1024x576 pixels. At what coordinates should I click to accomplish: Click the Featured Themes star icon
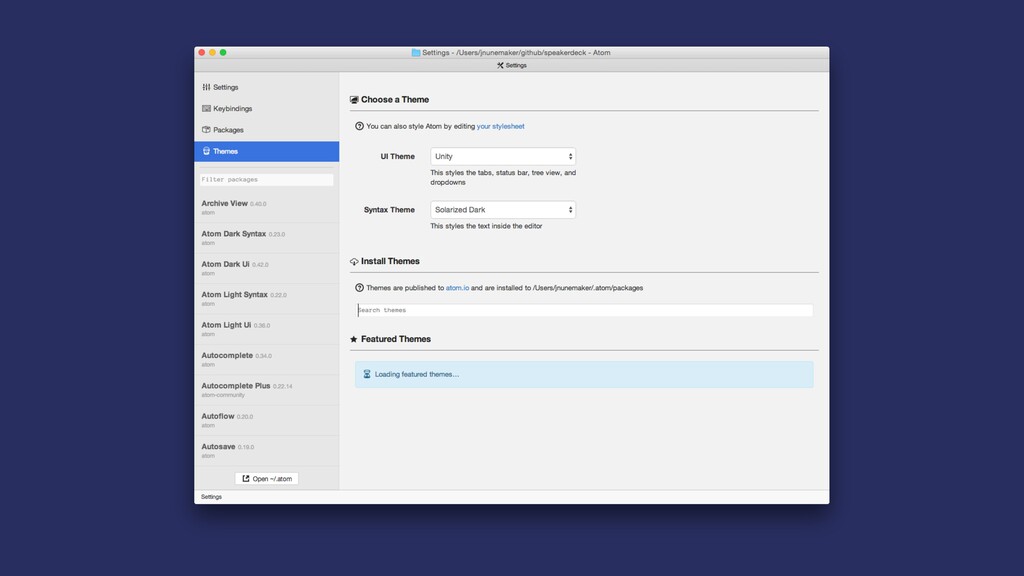tap(354, 339)
